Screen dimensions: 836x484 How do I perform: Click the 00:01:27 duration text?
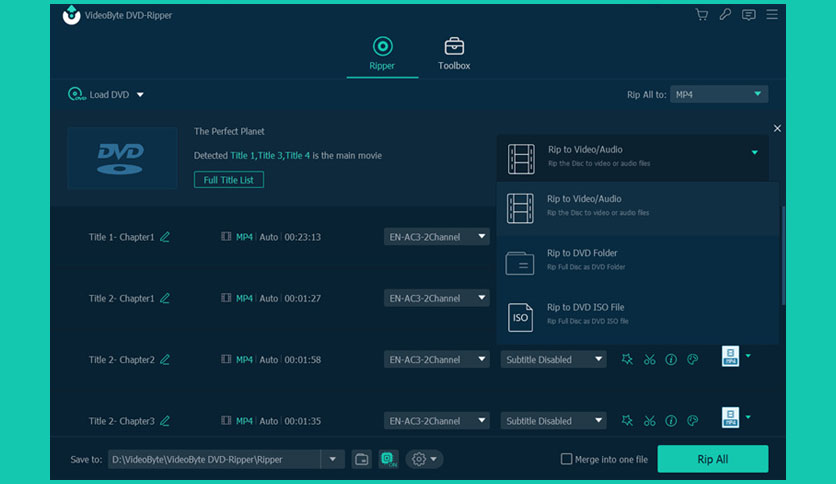tap(303, 298)
